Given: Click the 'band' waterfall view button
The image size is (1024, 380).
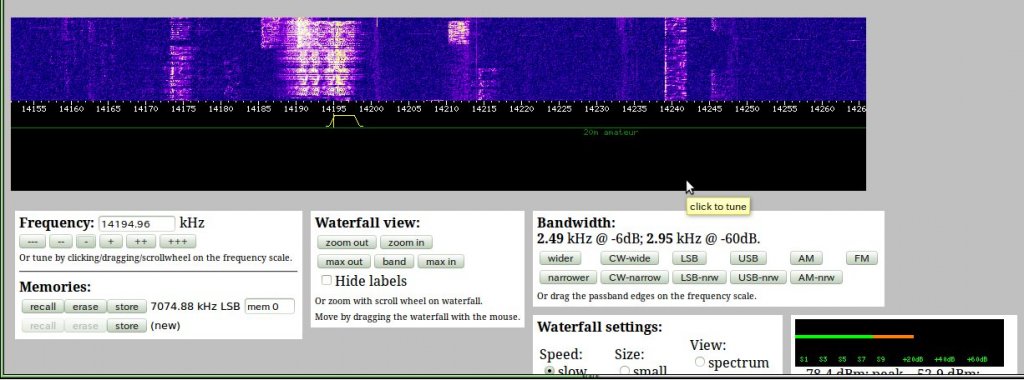Looking at the screenshot, I should pos(394,262).
